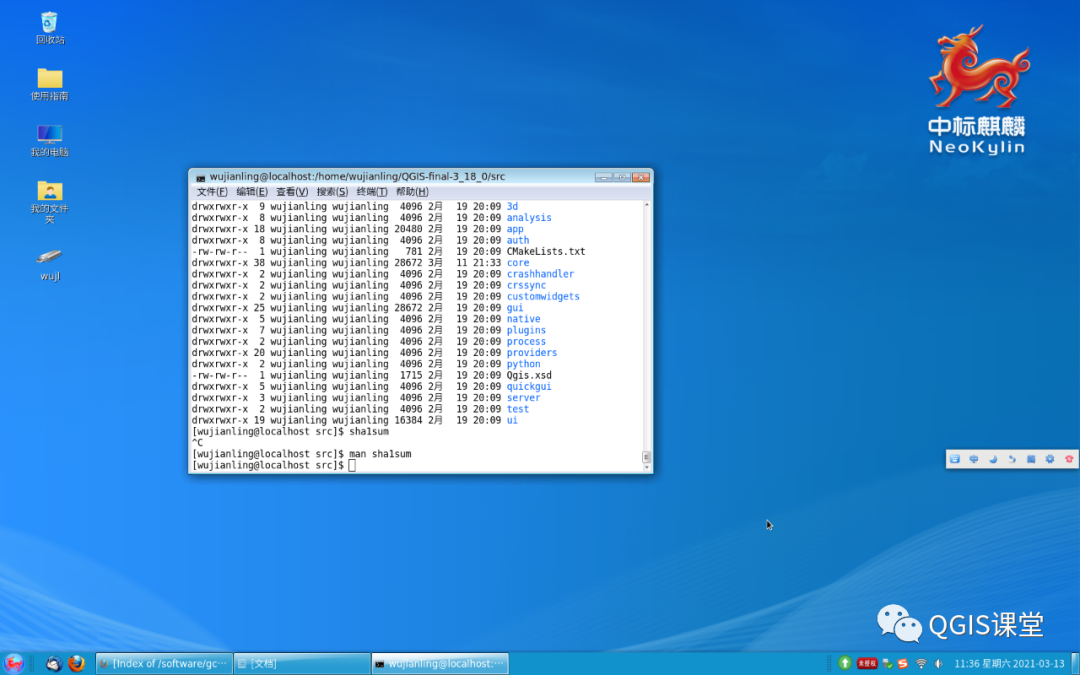
Task: Click the 'man sha1sum' command text
Action: tap(380, 454)
